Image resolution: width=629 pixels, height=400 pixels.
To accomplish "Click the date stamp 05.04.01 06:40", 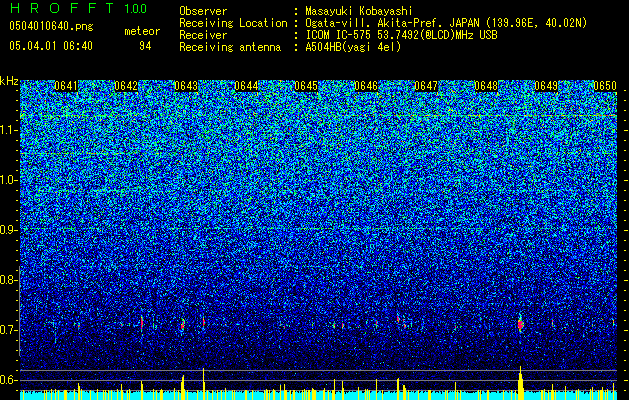I will 51,46.
